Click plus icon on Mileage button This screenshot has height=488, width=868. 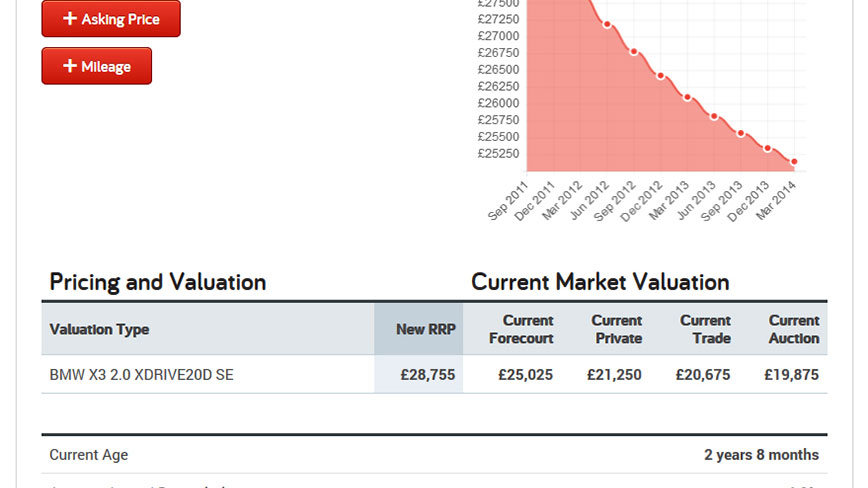[70, 66]
